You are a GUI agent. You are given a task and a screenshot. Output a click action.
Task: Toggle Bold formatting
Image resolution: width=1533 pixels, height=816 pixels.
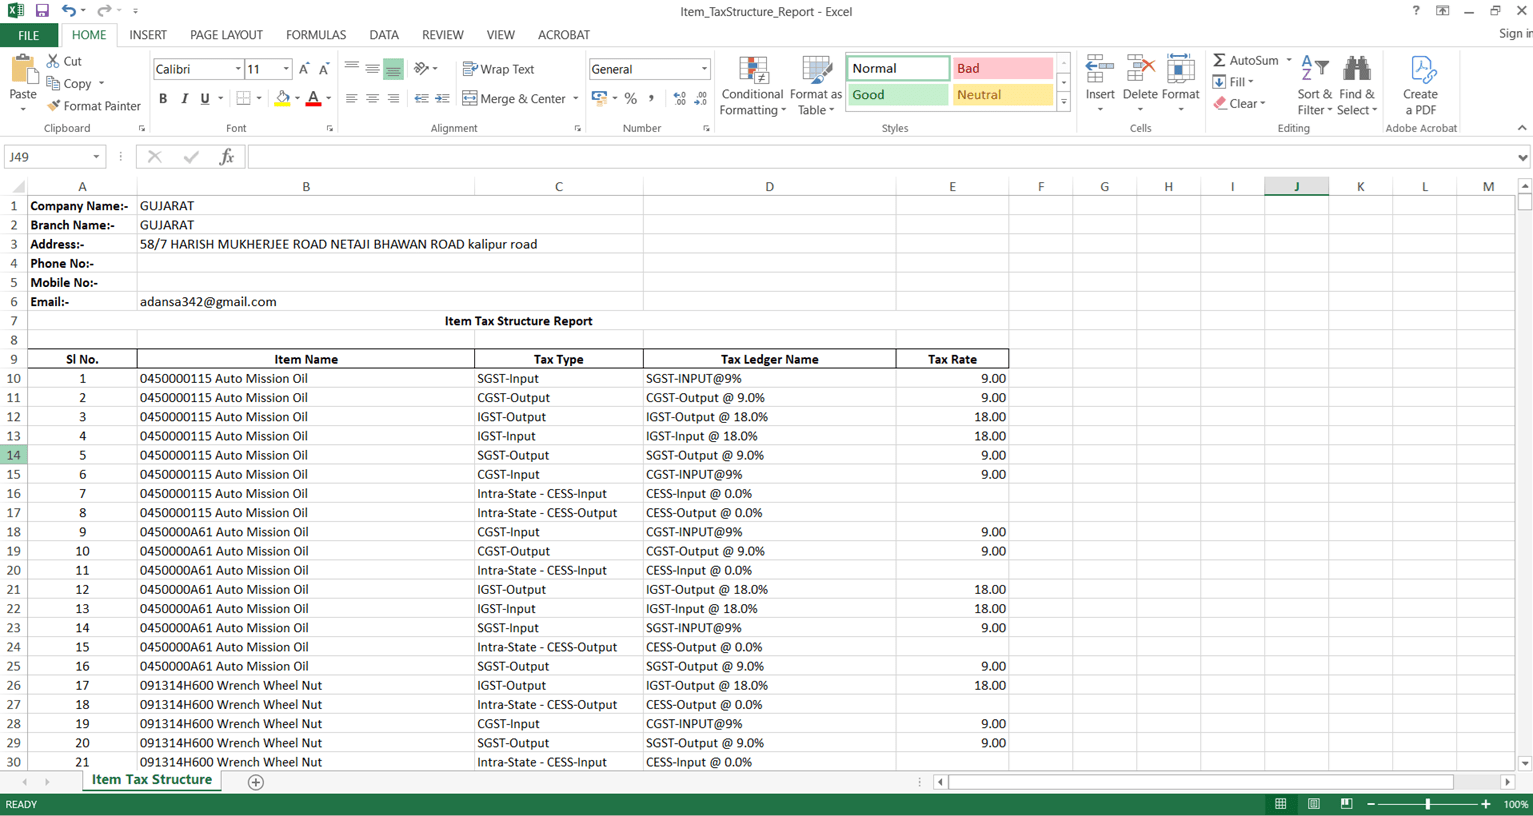tap(163, 99)
